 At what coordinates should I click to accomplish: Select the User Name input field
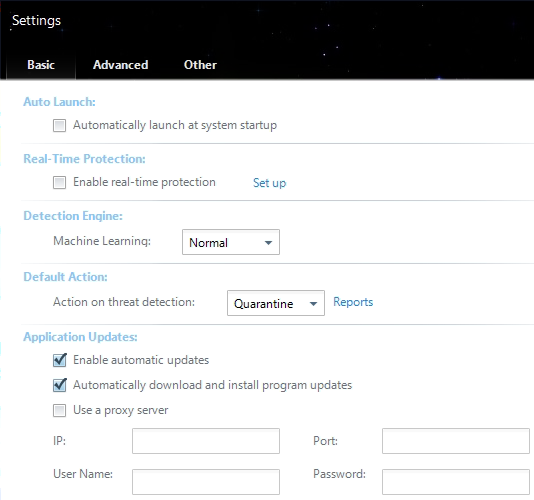click(206, 482)
